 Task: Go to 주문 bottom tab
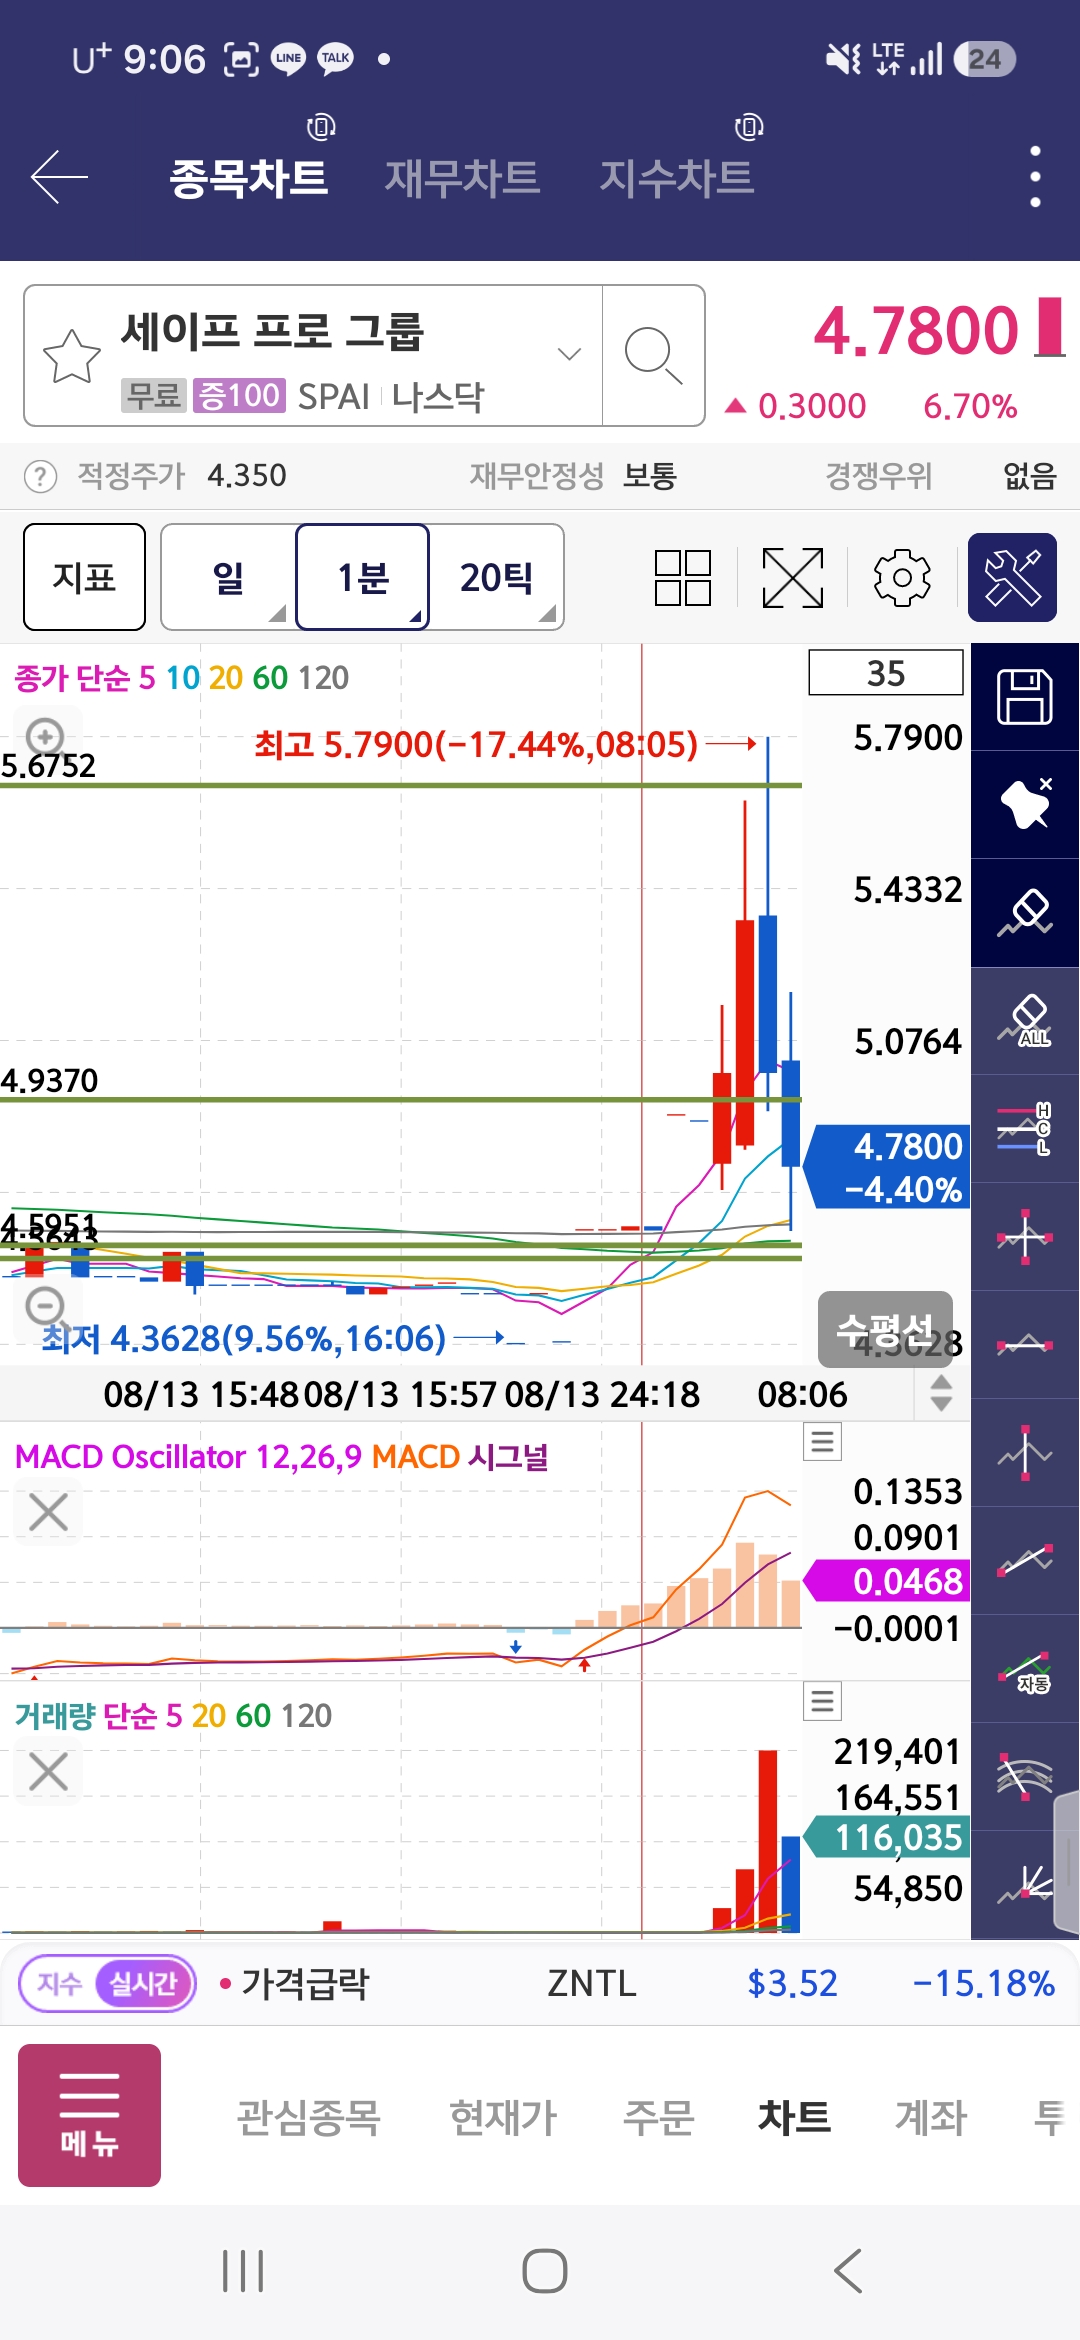click(x=658, y=2117)
